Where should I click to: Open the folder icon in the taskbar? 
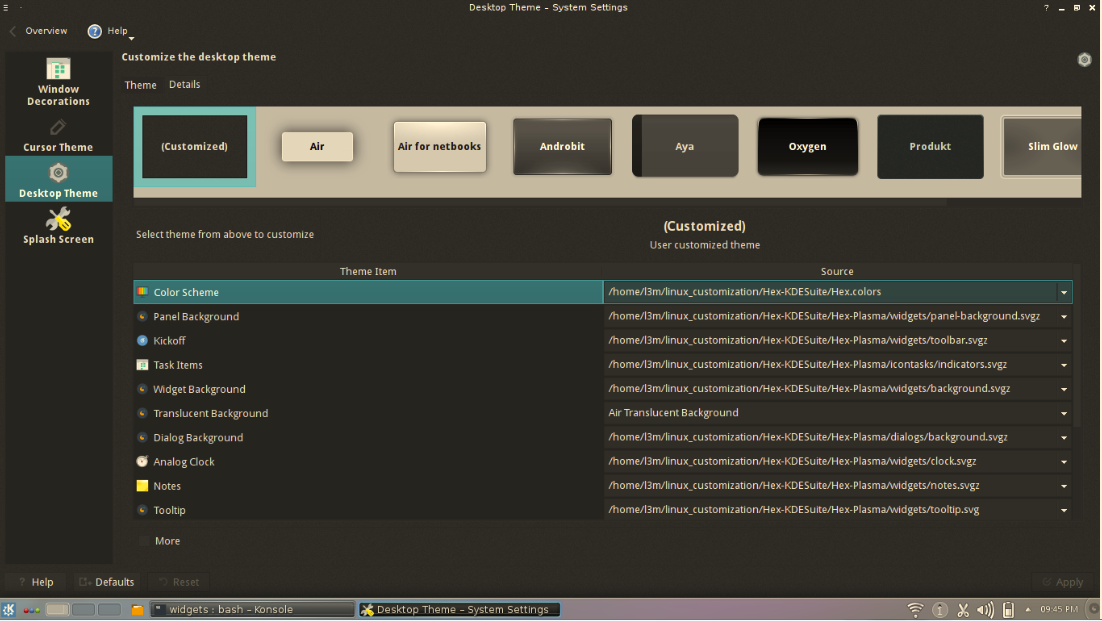tap(138, 610)
